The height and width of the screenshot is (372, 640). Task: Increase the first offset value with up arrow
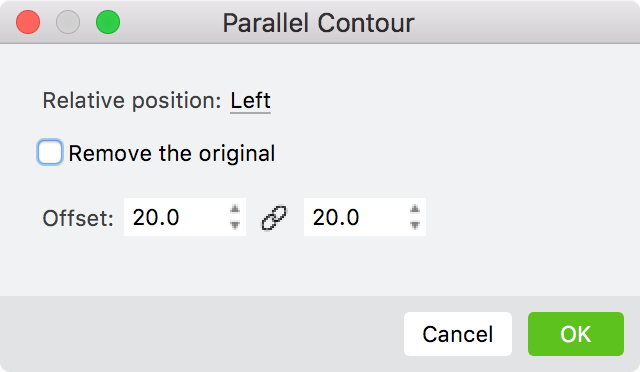[235, 209]
